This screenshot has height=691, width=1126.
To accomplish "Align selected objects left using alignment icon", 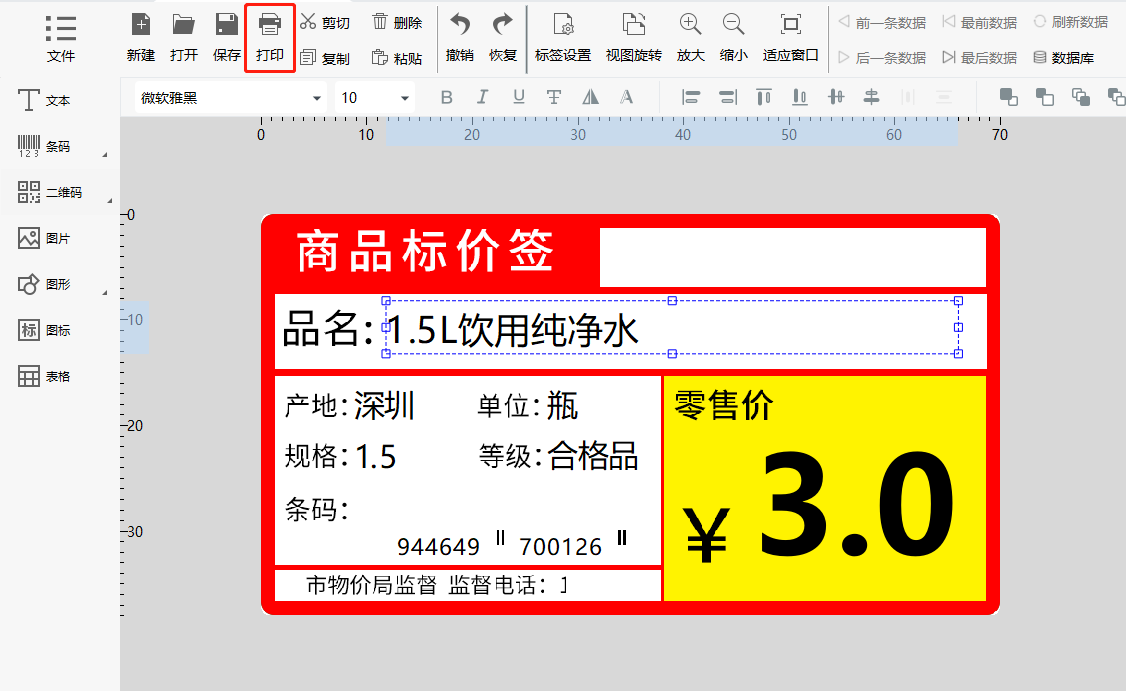I will click(x=689, y=97).
